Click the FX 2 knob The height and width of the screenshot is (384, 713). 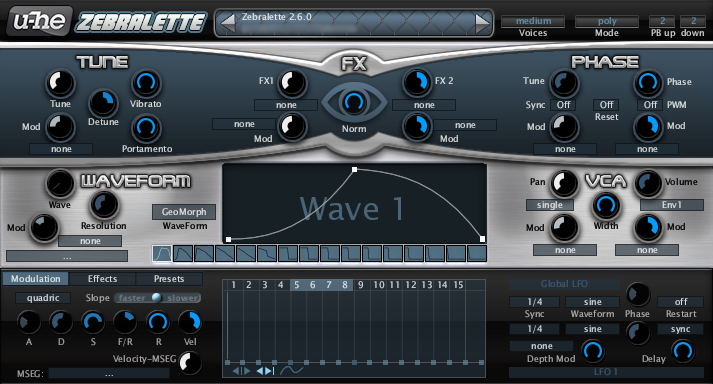coord(417,82)
